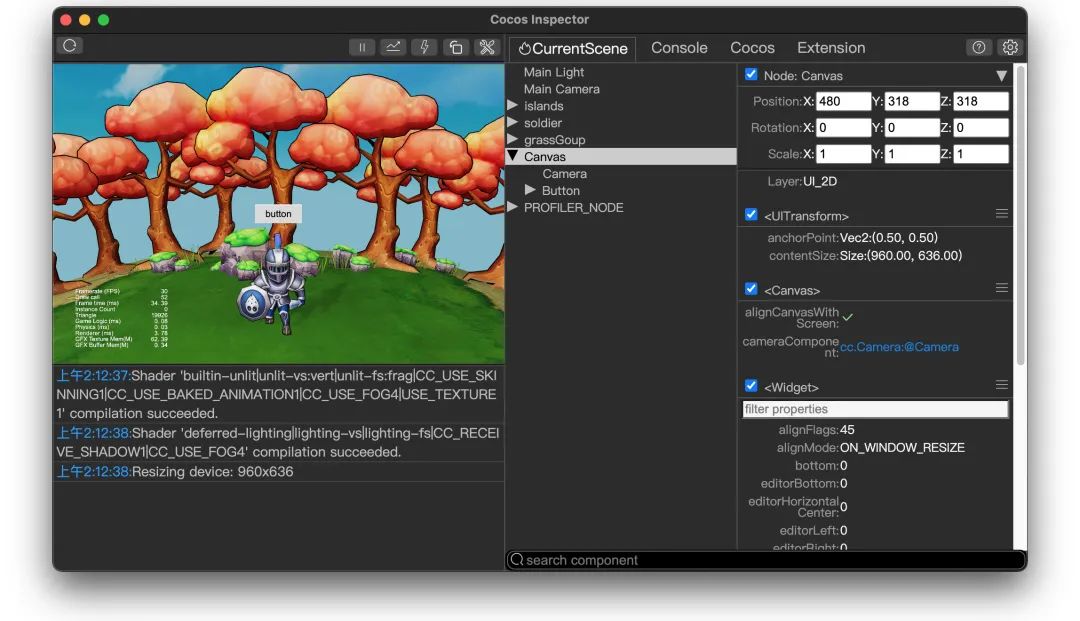Screen dimensions: 1080x621
Task: Click the inspector panel scrollbar
Action: 1021,217
